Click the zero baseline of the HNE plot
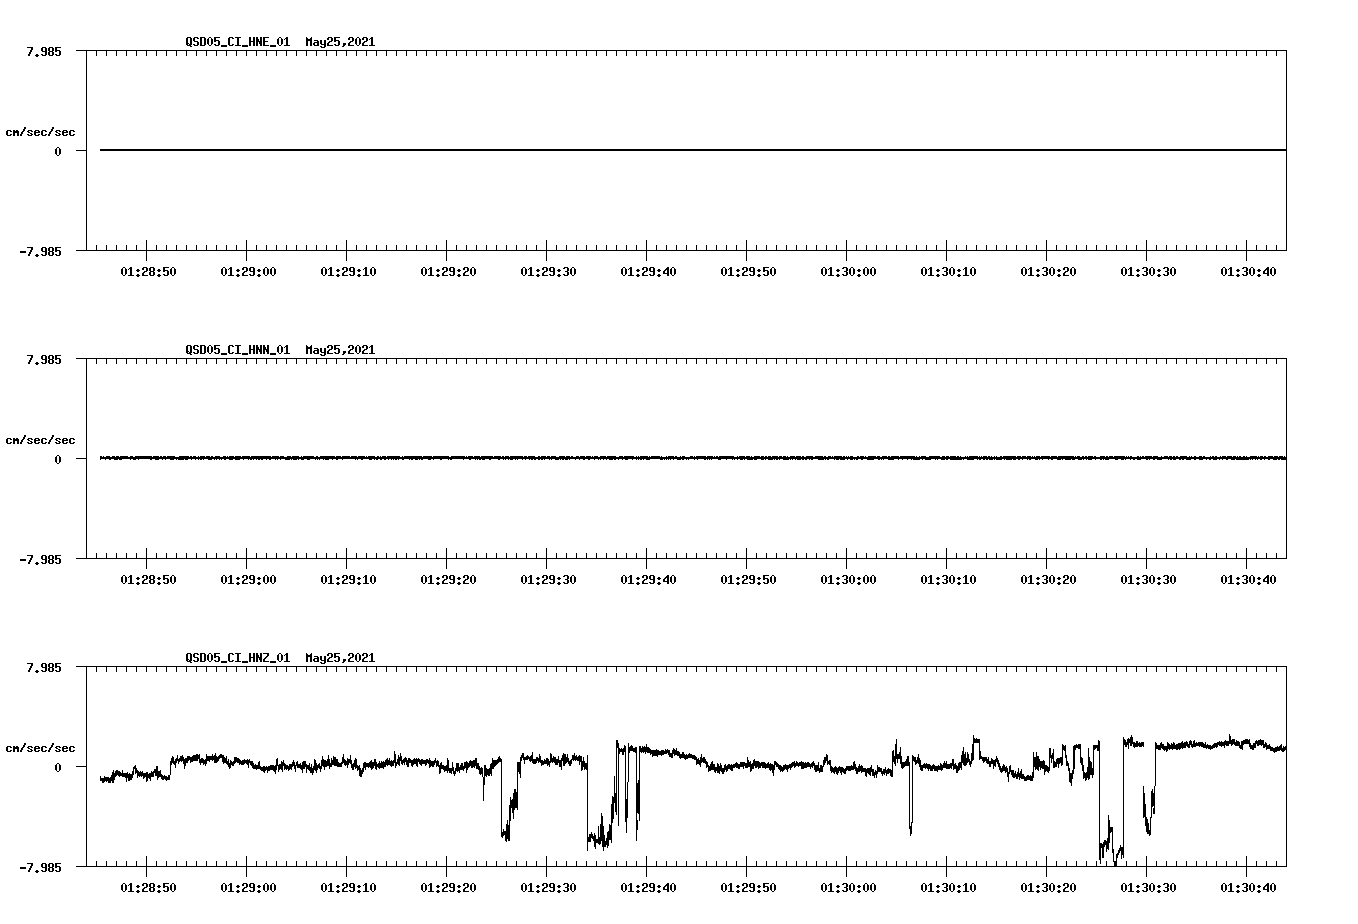Viewport: 1358px width, 924px height. pyautogui.click(x=700, y=150)
